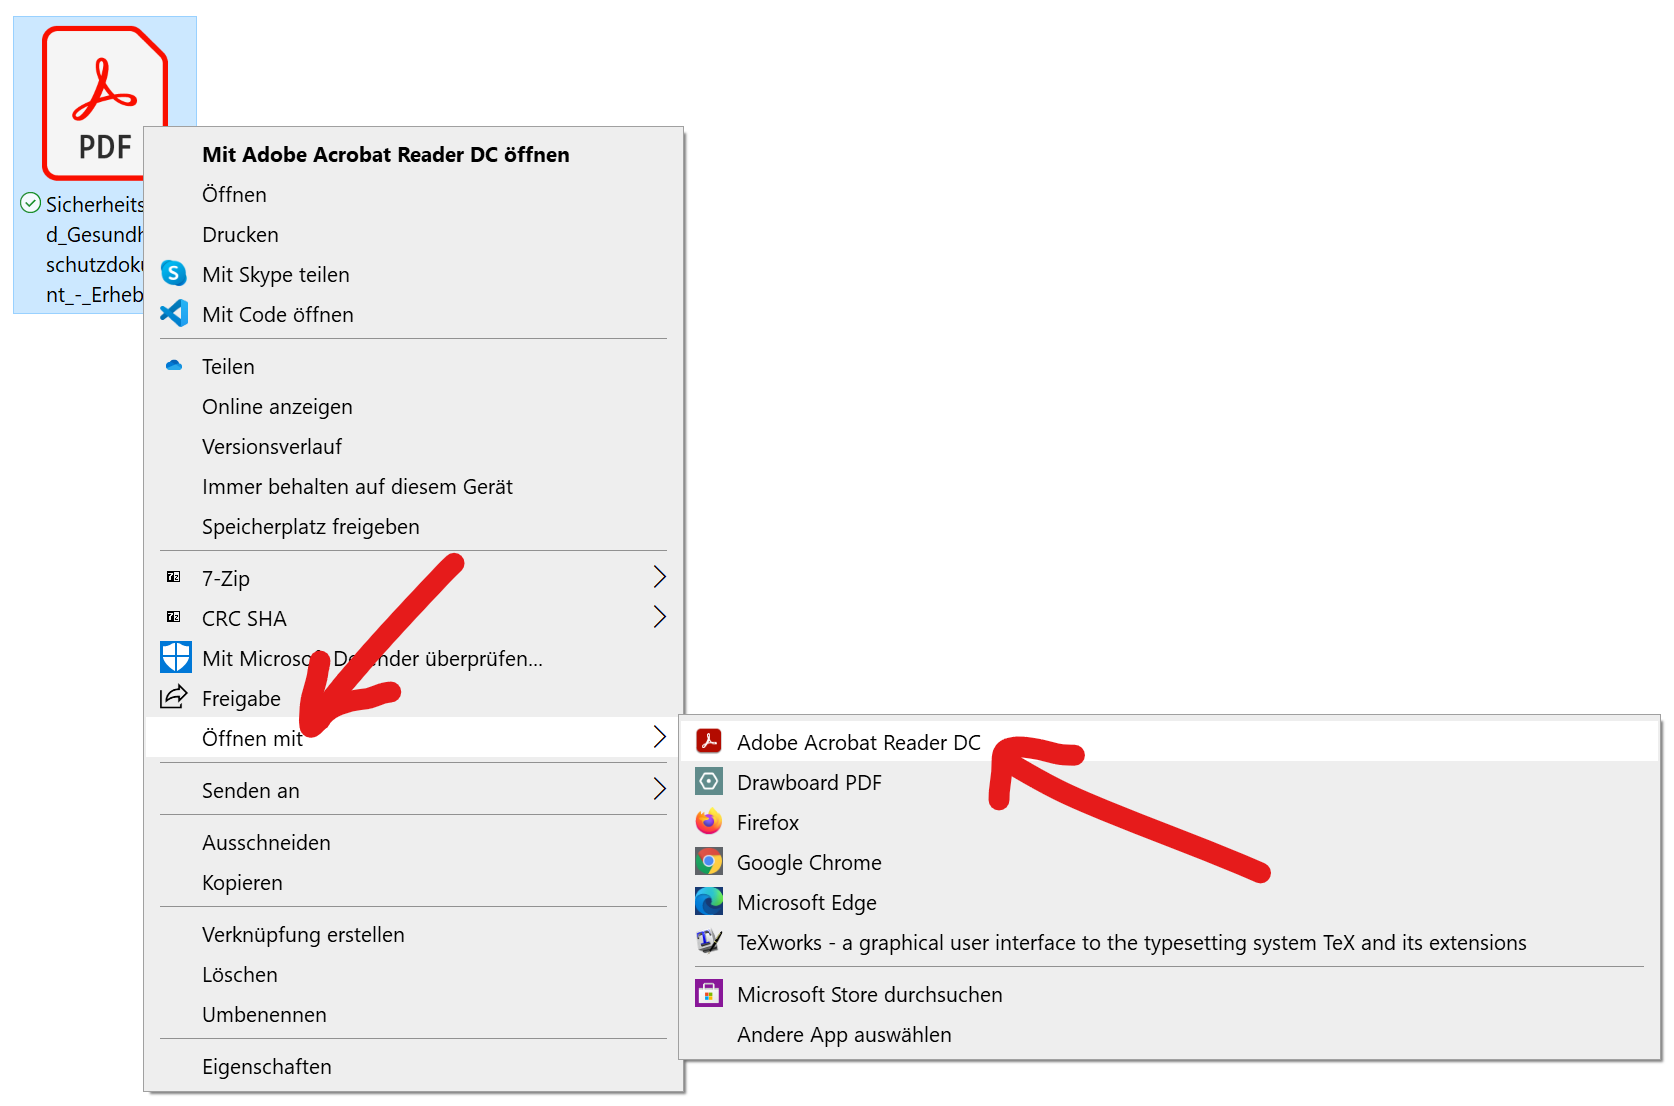Select the Öffnen mit entry
Image resolution: width=1674 pixels, height=1106 pixels.
tap(414, 738)
